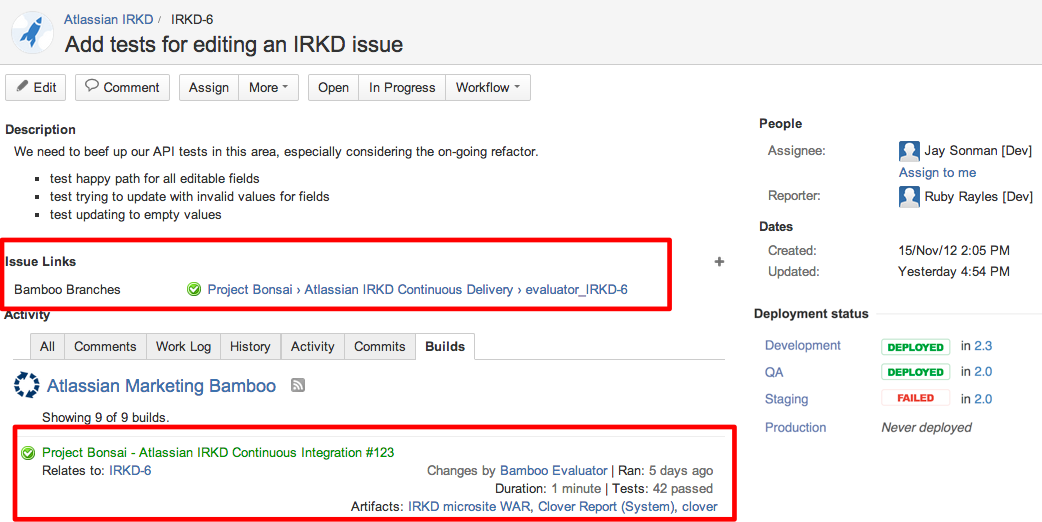Image resolution: width=1042 pixels, height=522 pixels.
Task: Open the Bamboo Evaluator author link
Action: click(554, 471)
